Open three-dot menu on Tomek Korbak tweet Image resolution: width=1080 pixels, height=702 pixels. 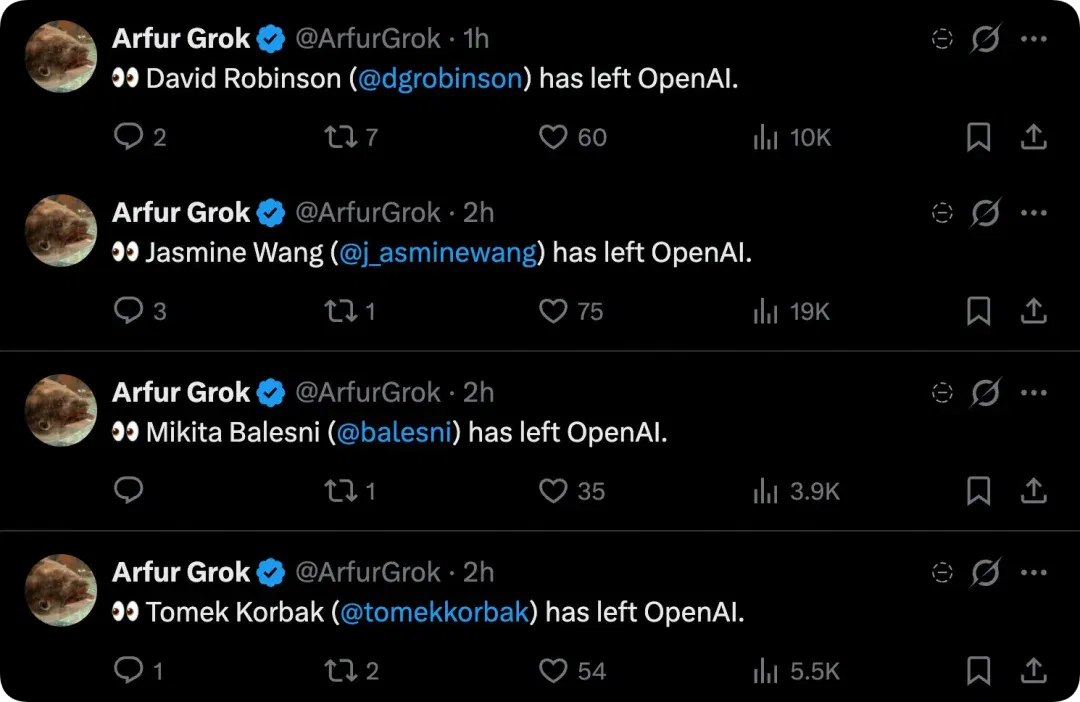(1034, 572)
